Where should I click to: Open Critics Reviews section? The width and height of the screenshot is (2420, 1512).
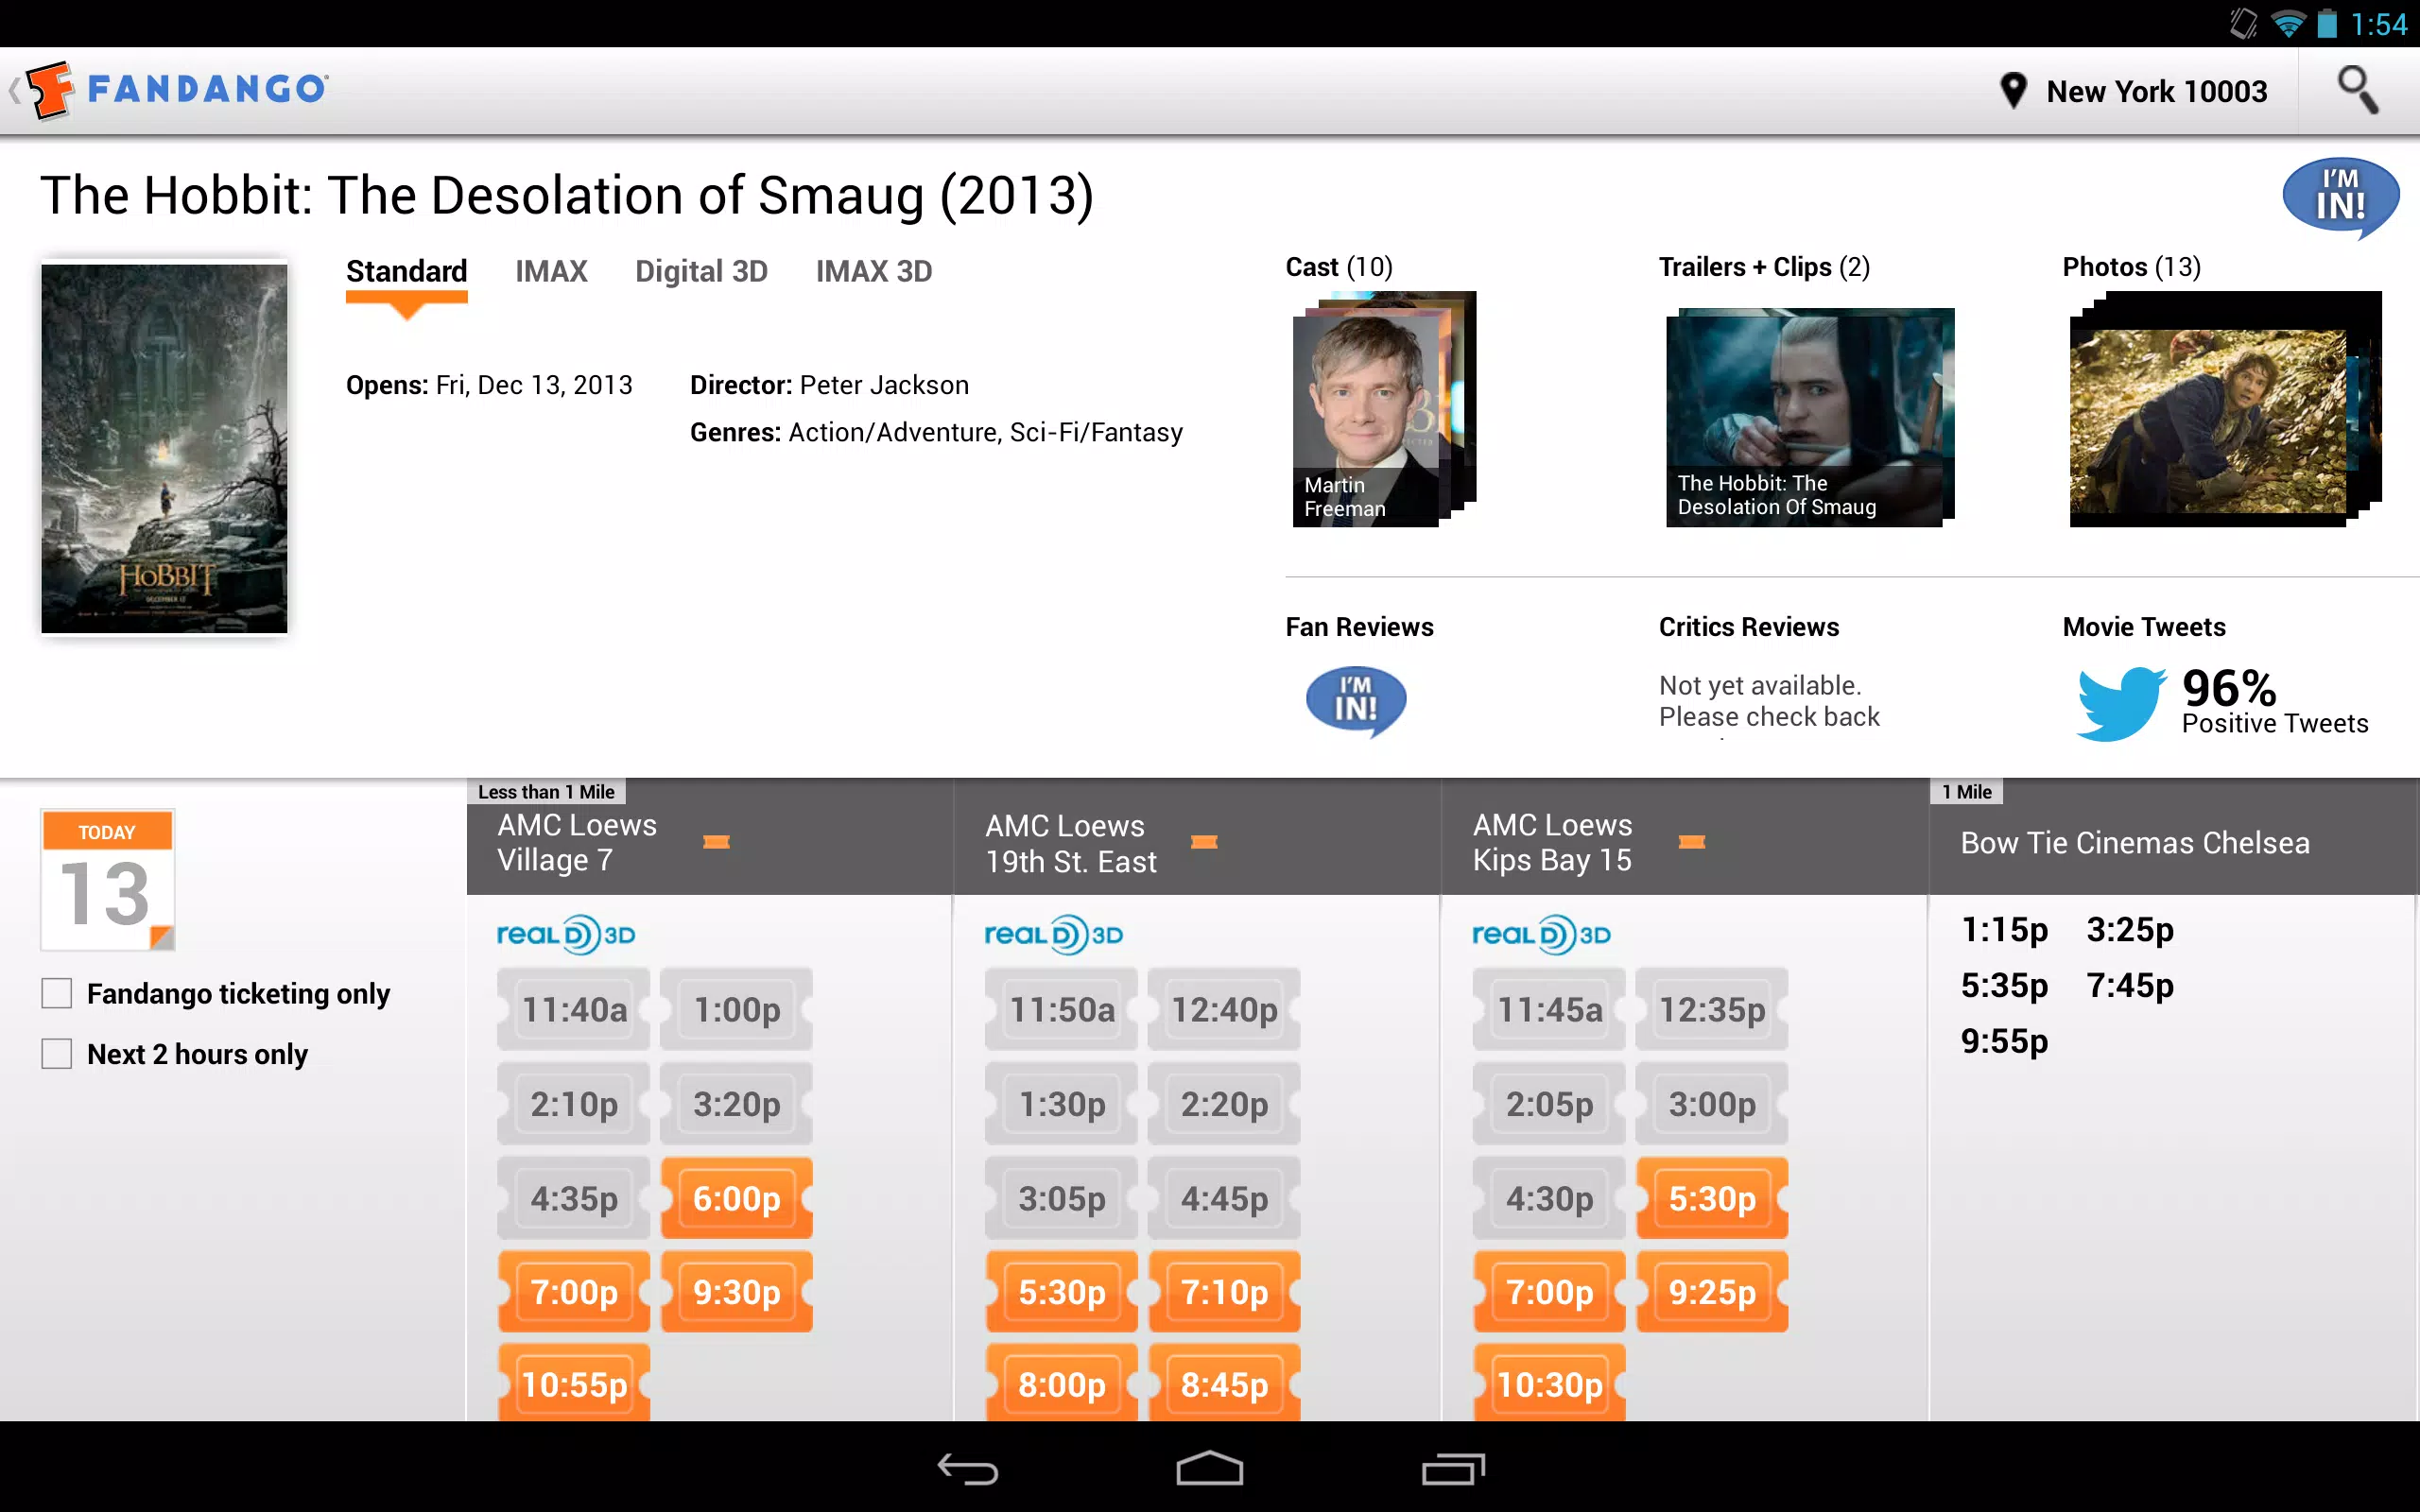coord(1748,627)
